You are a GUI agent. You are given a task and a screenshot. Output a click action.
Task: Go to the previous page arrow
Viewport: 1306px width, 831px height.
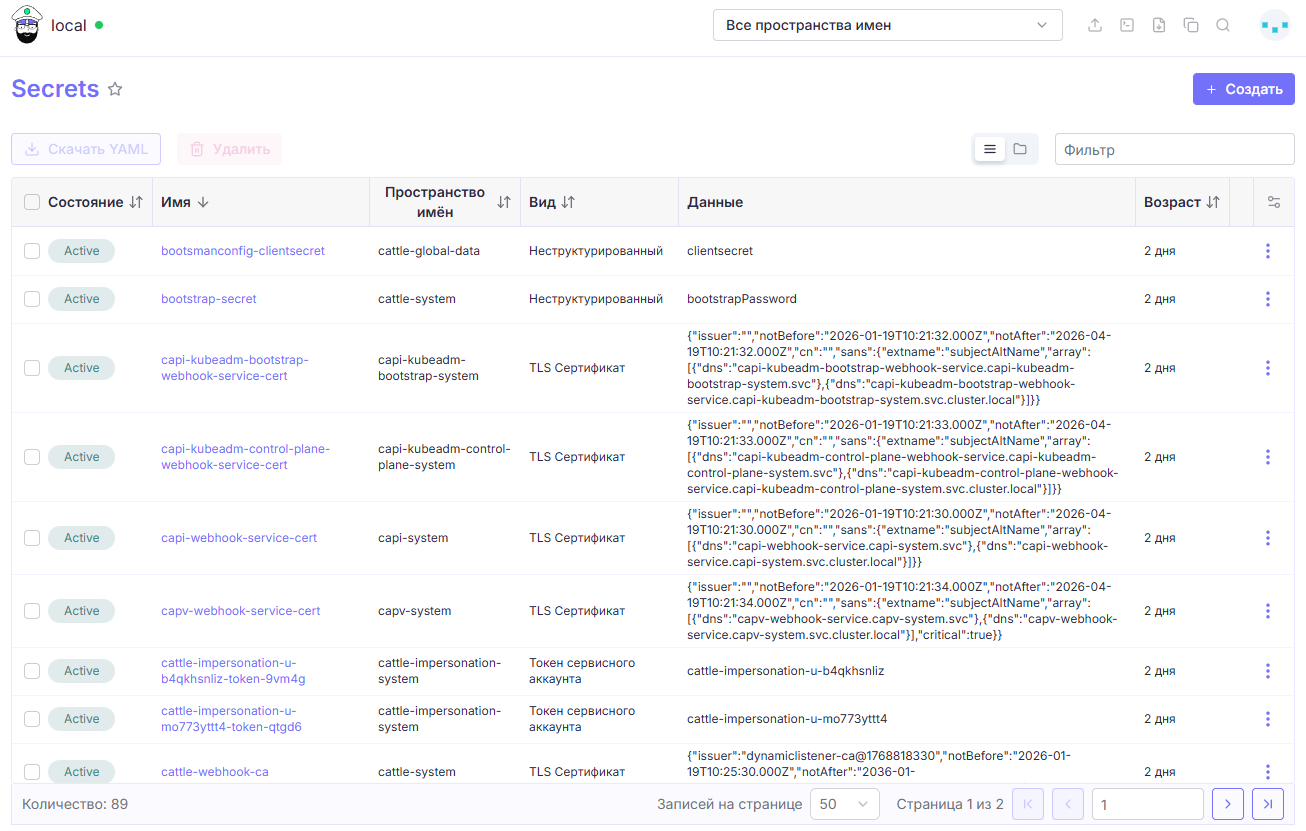point(1068,804)
